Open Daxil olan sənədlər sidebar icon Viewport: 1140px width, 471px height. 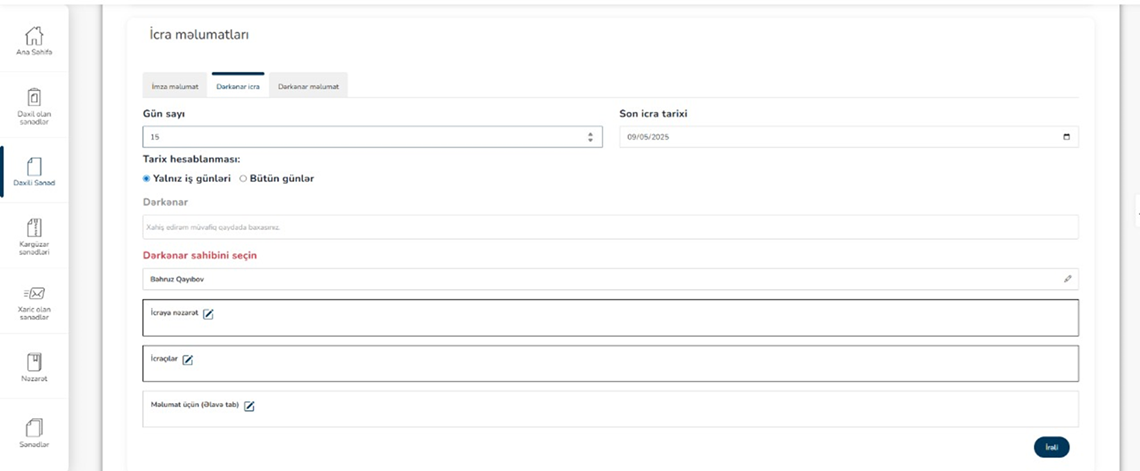pyautogui.click(x=34, y=97)
